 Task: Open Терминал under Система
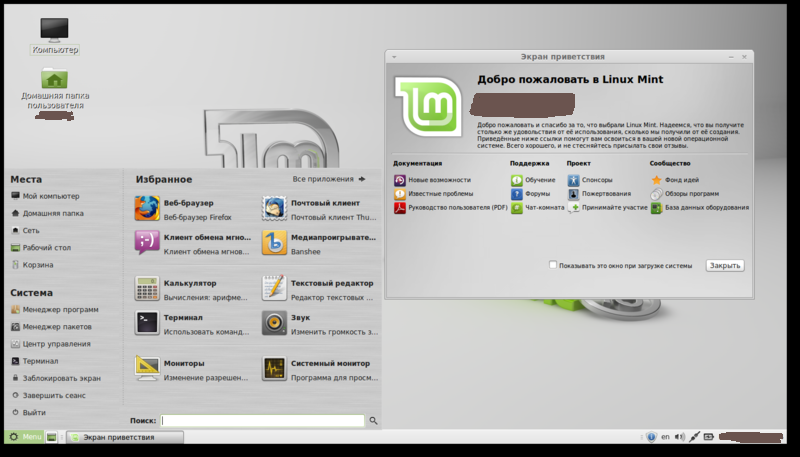coord(34,361)
